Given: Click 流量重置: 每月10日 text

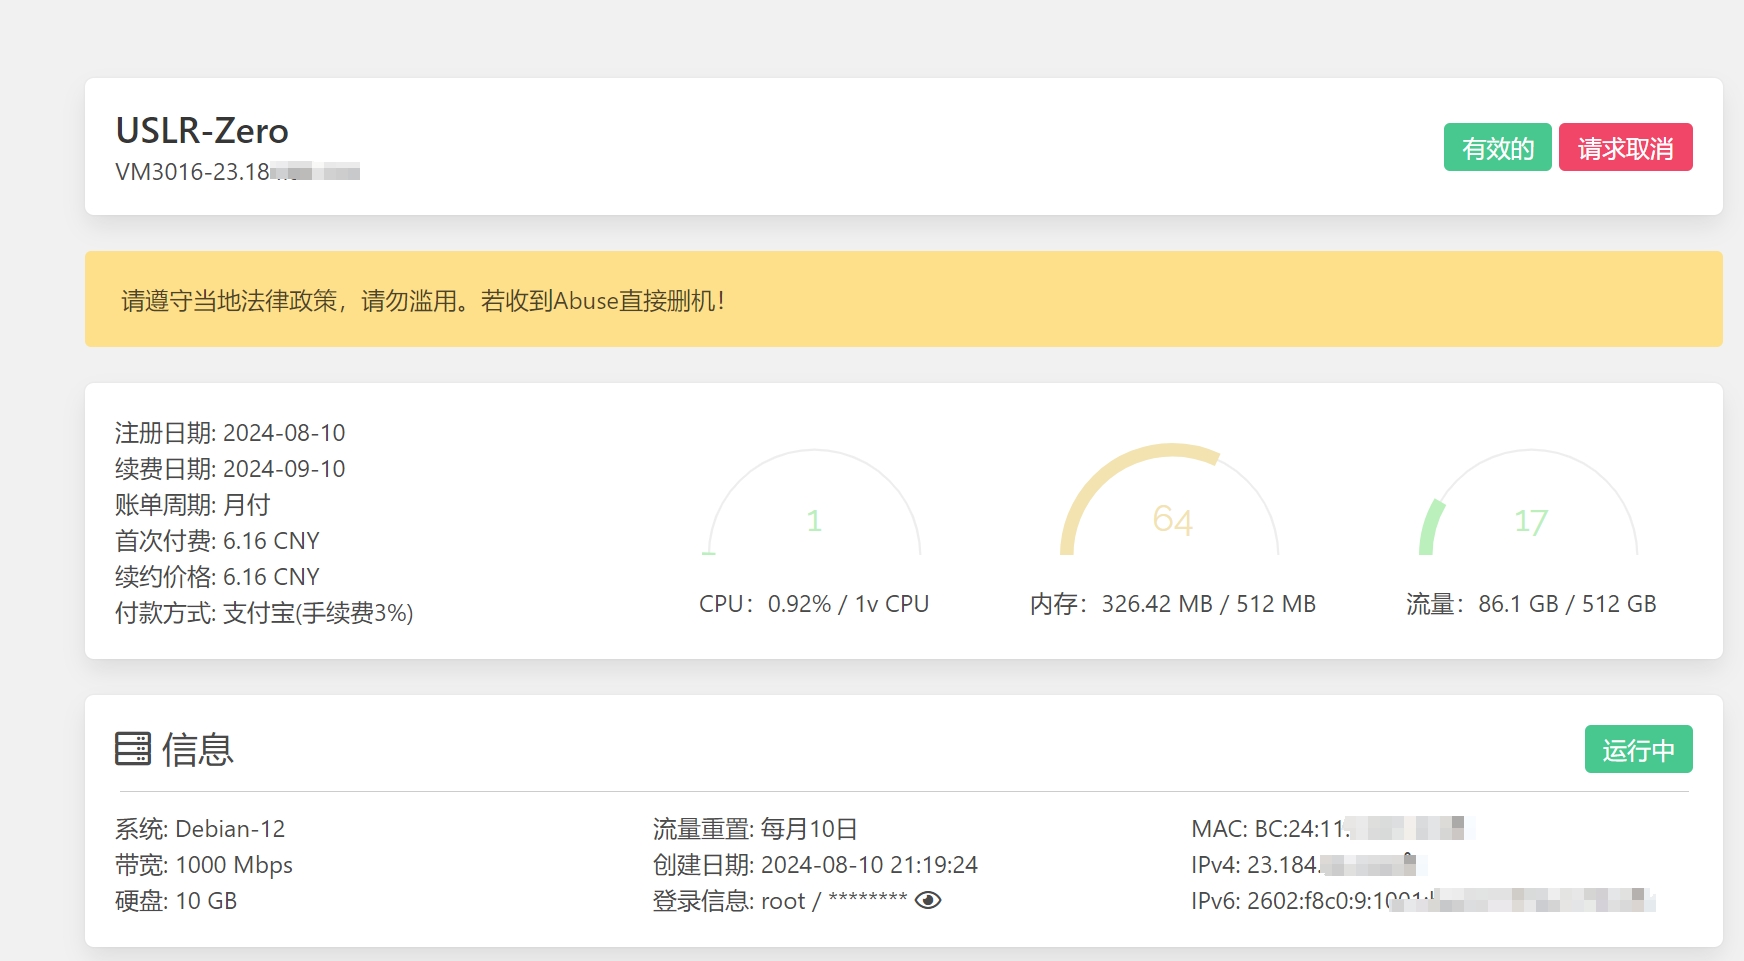Looking at the screenshot, I should [x=755, y=829].
